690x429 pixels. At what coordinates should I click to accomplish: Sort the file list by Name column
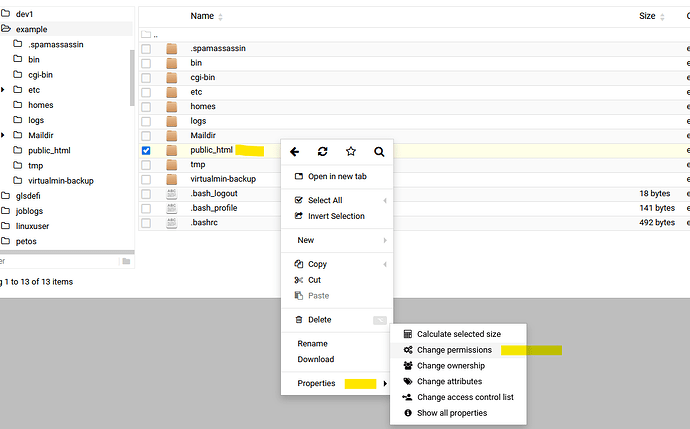[202, 16]
